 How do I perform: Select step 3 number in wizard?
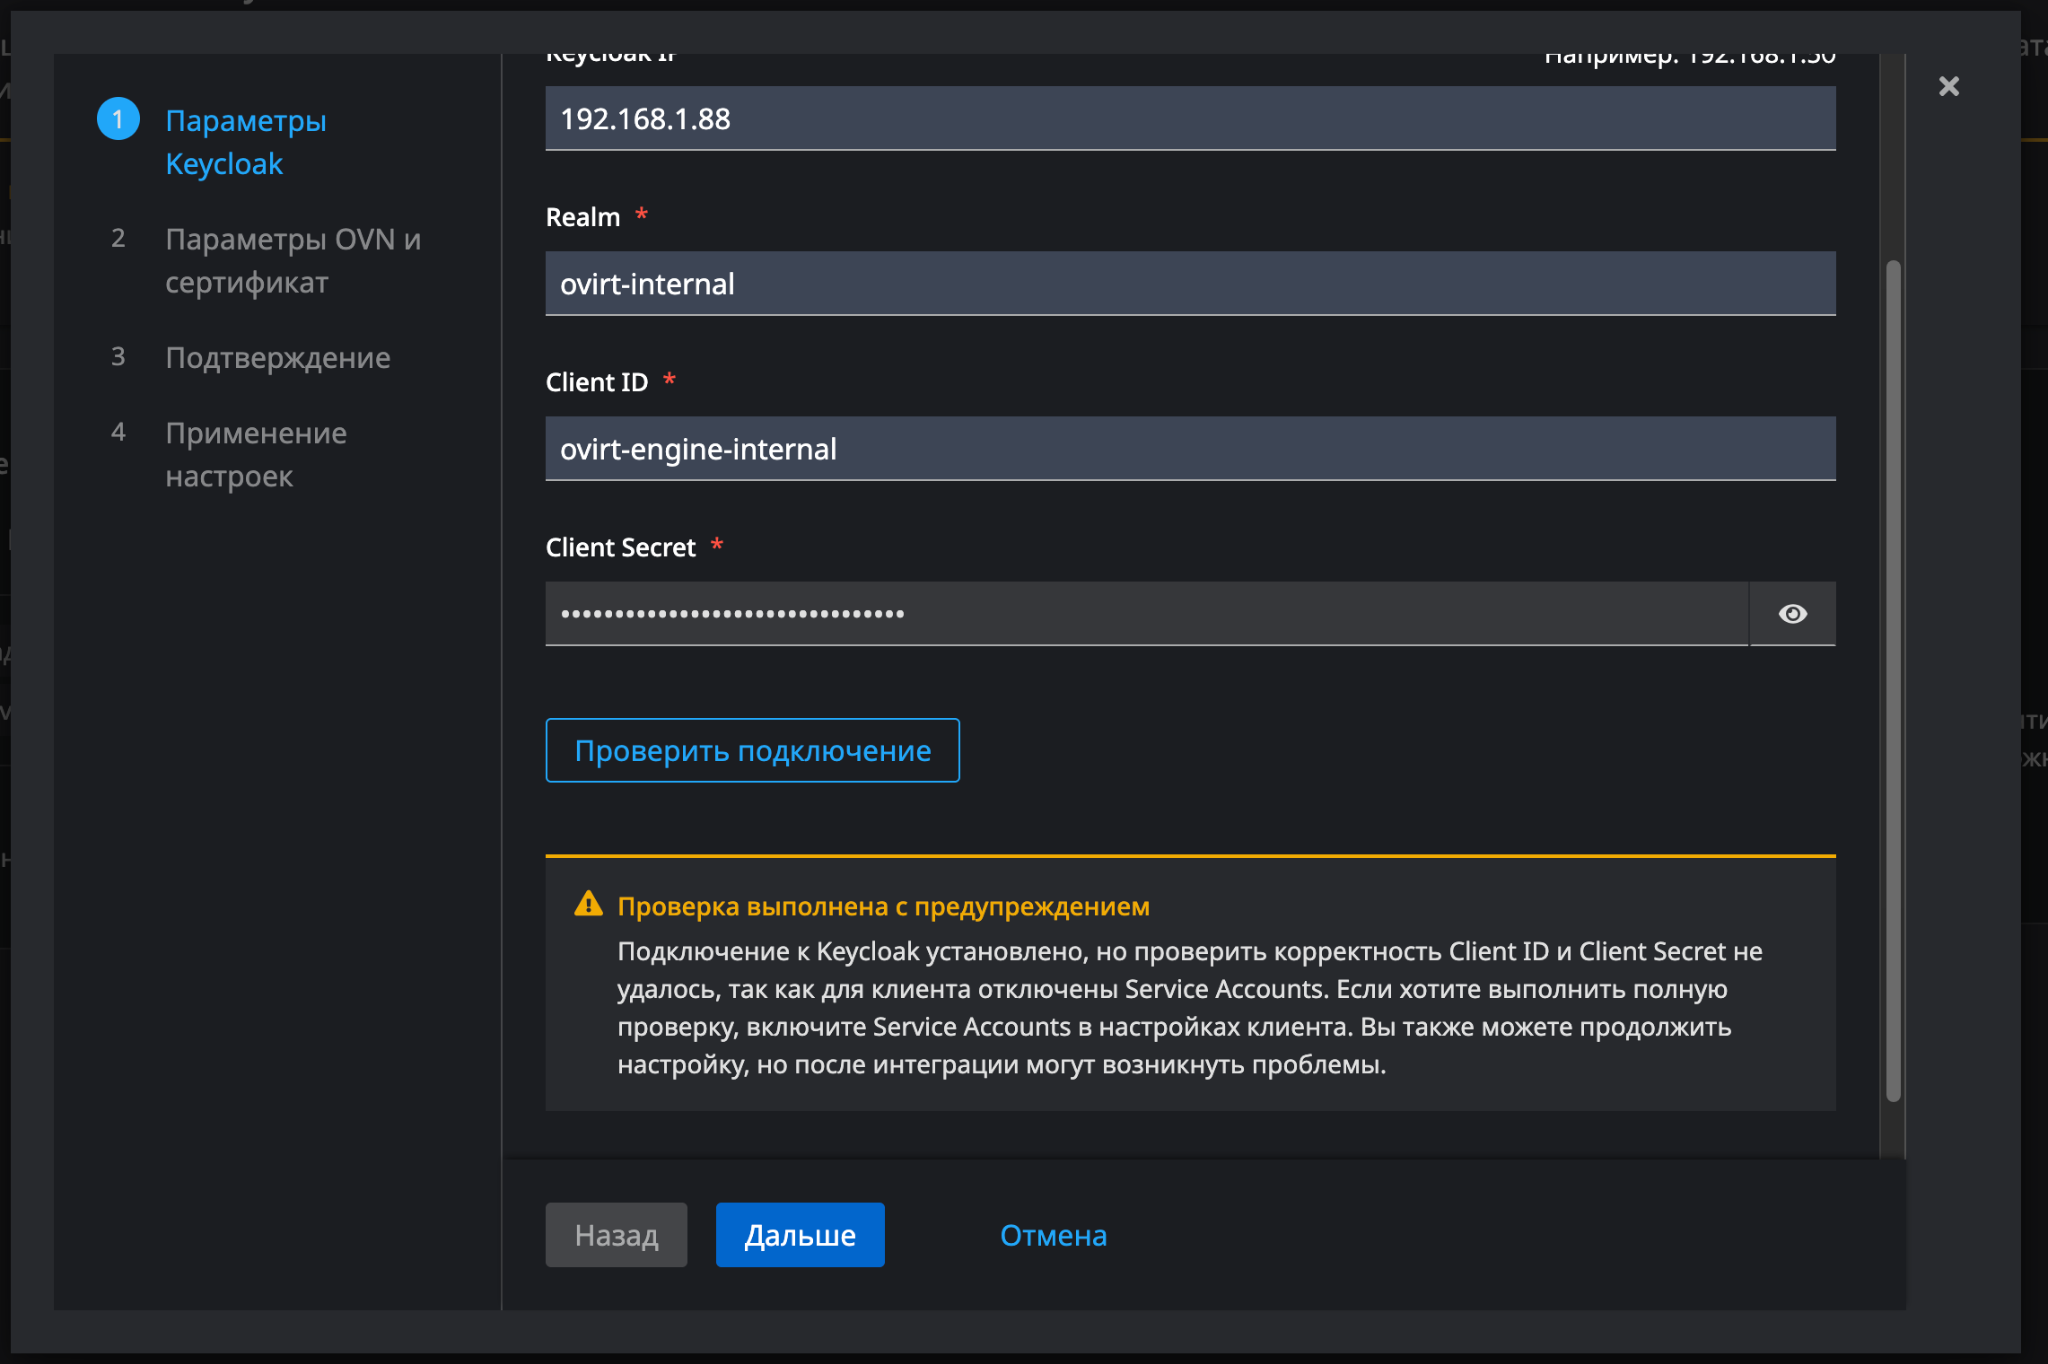[x=118, y=357]
